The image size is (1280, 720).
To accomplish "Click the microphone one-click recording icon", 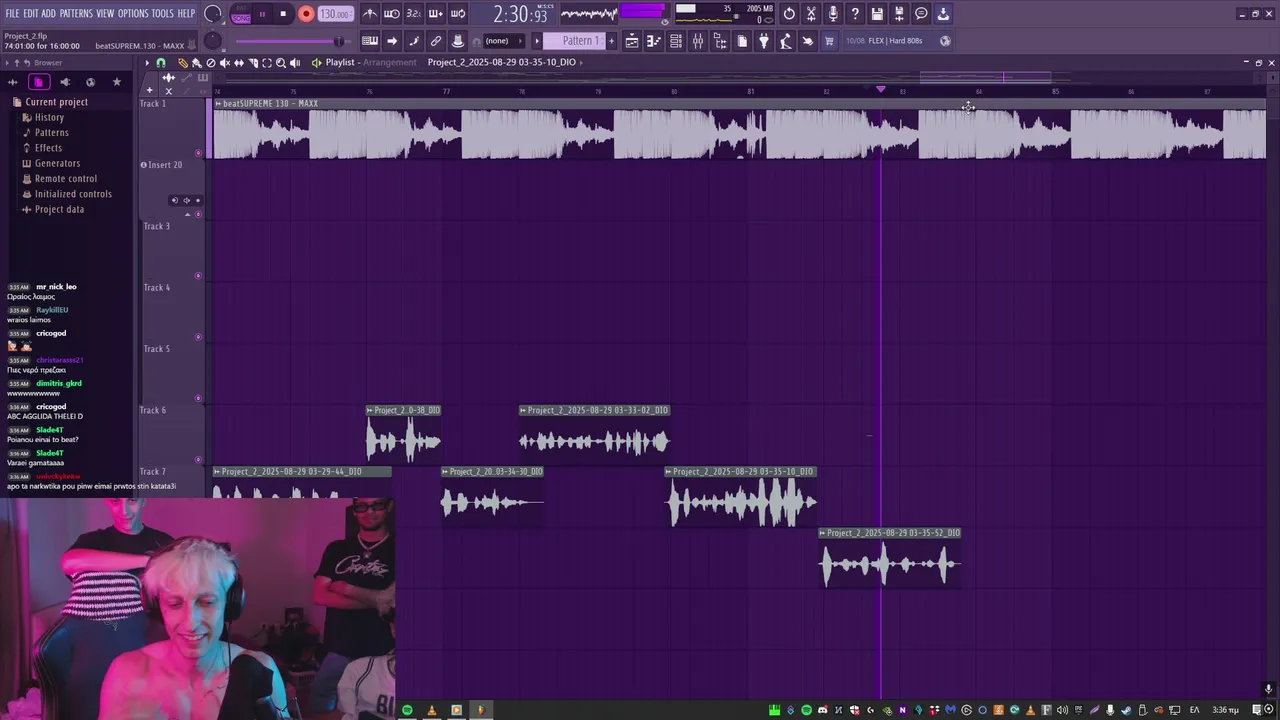I will [833, 14].
